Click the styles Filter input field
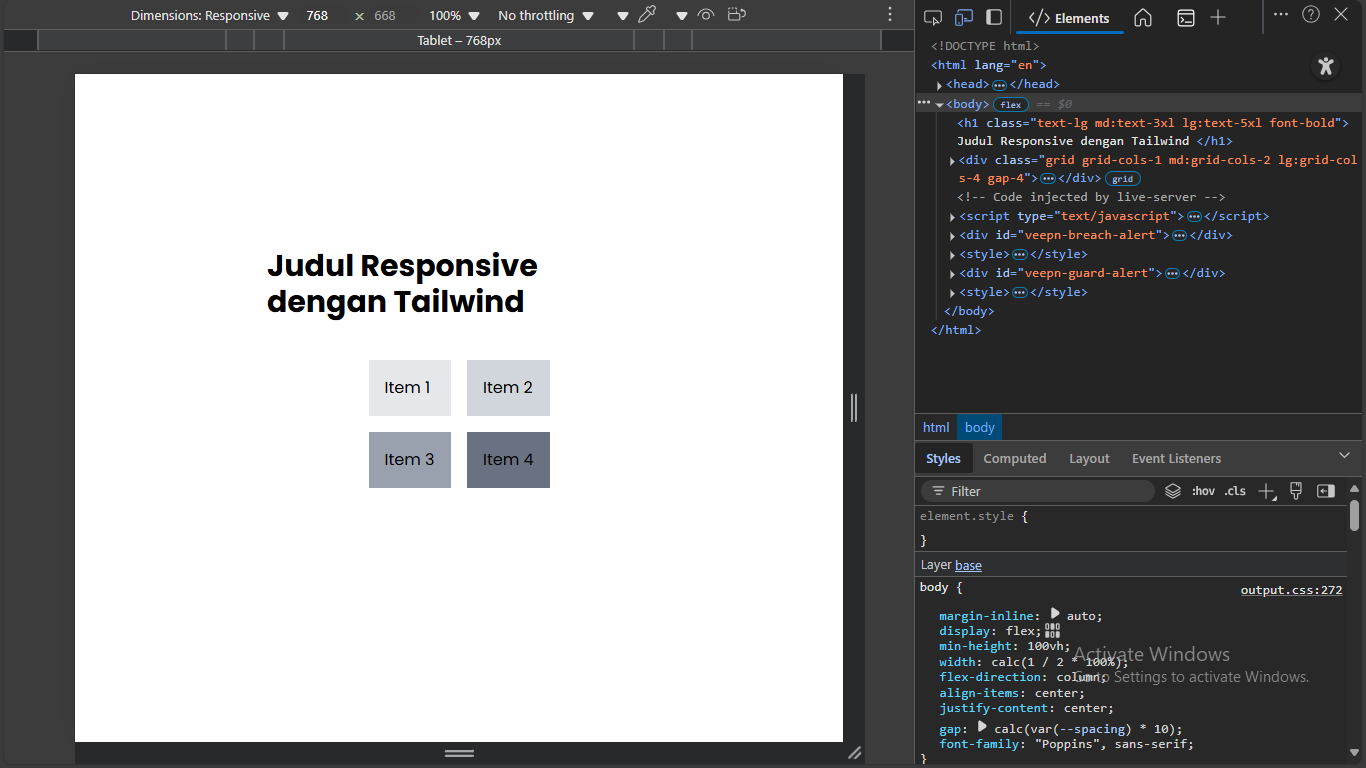Image resolution: width=1366 pixels, height=768 pixels. click(1038, 491)
